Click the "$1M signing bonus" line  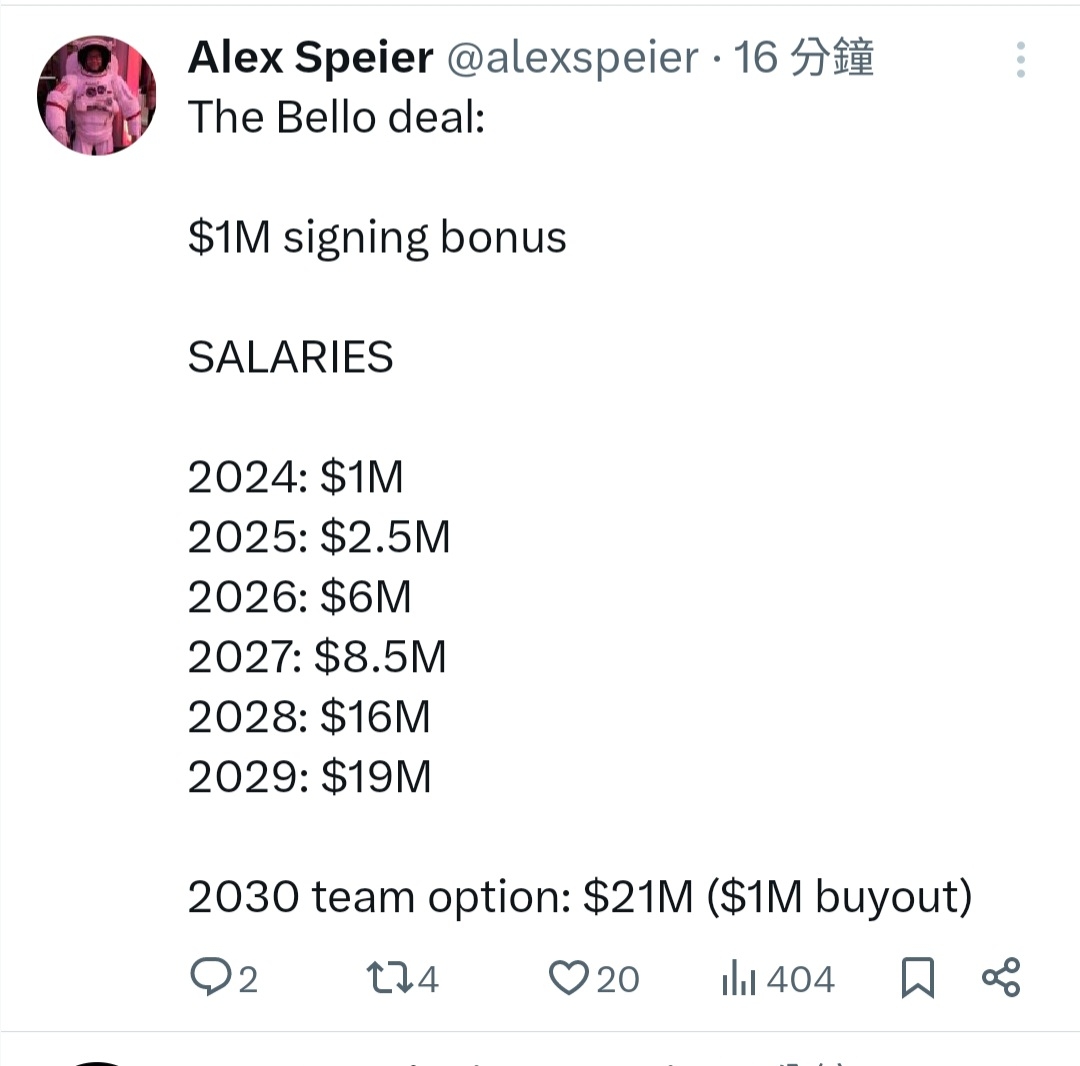(x=377, y=238)
